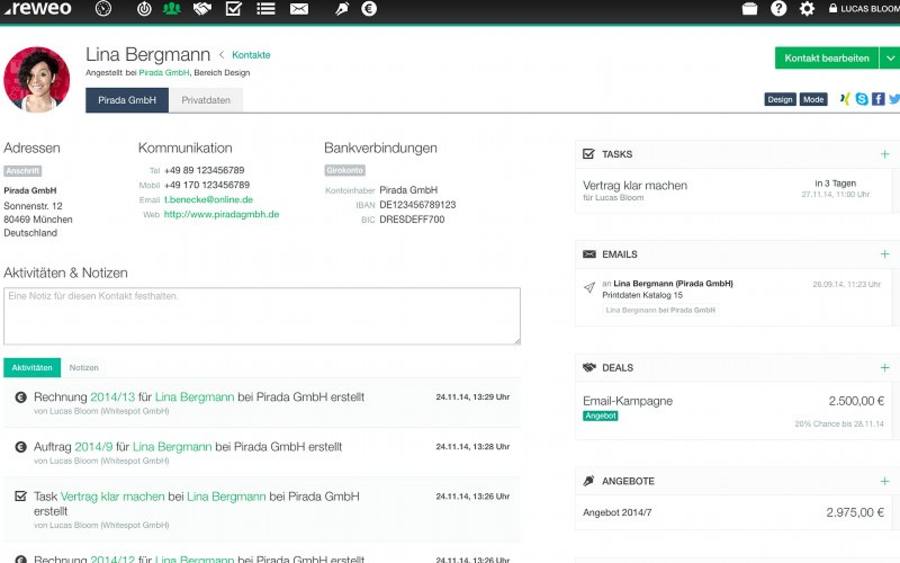Screen dimensions: 900x563
Task: Select the Aktivitäten tab
Action: [32, 367]
